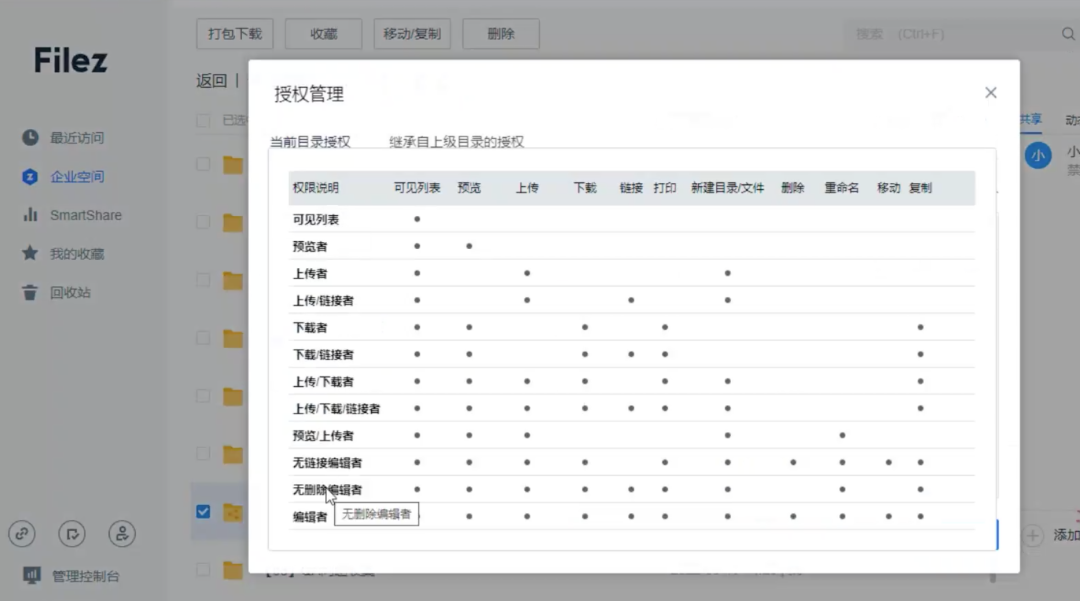Click the 返回 link

click(x=211, y=81)
